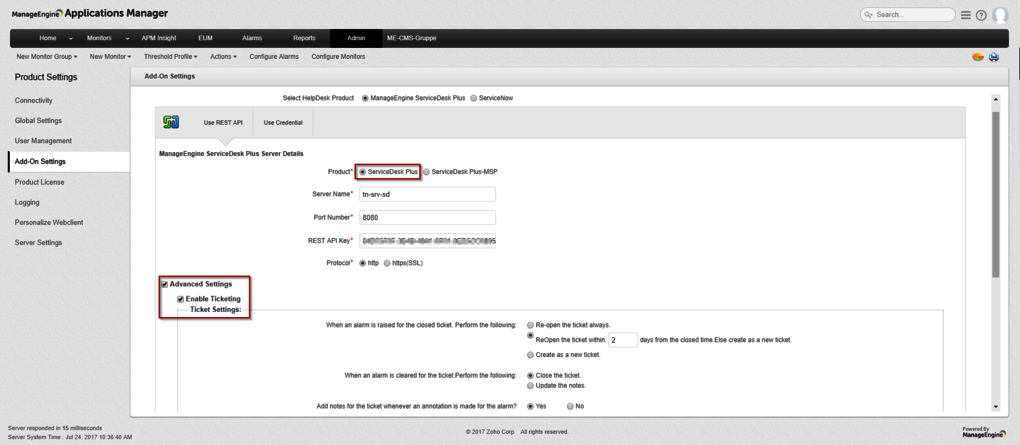Open Actions dropdown

click(x=223, y=57)
